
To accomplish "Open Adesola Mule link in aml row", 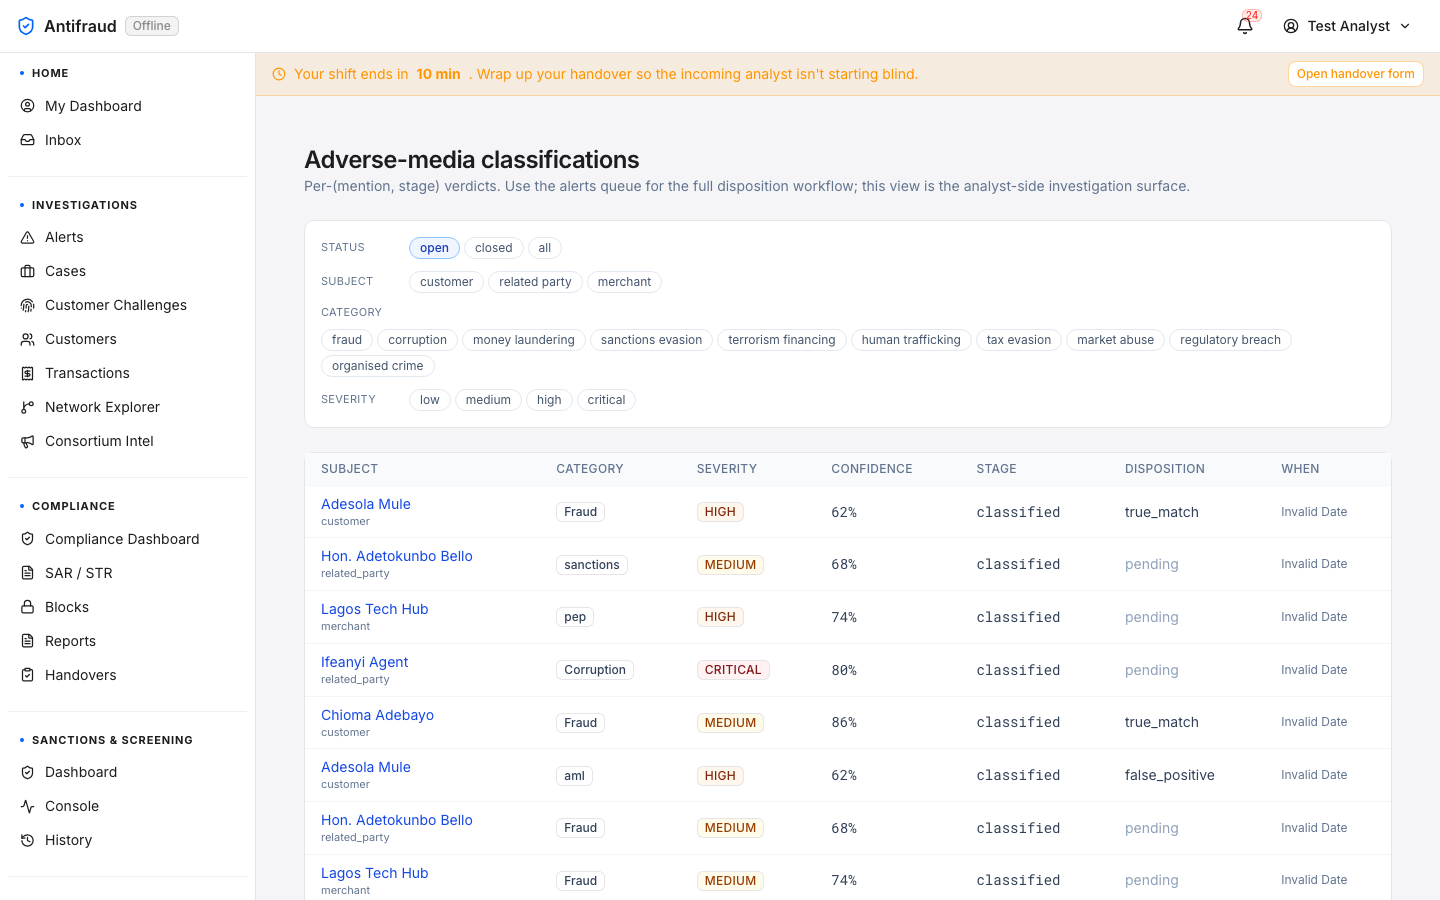I will tap(366, 767).
